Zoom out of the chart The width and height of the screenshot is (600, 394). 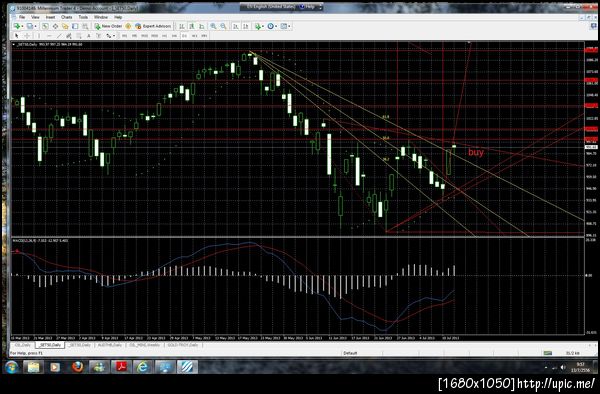[x=223, y=26]
